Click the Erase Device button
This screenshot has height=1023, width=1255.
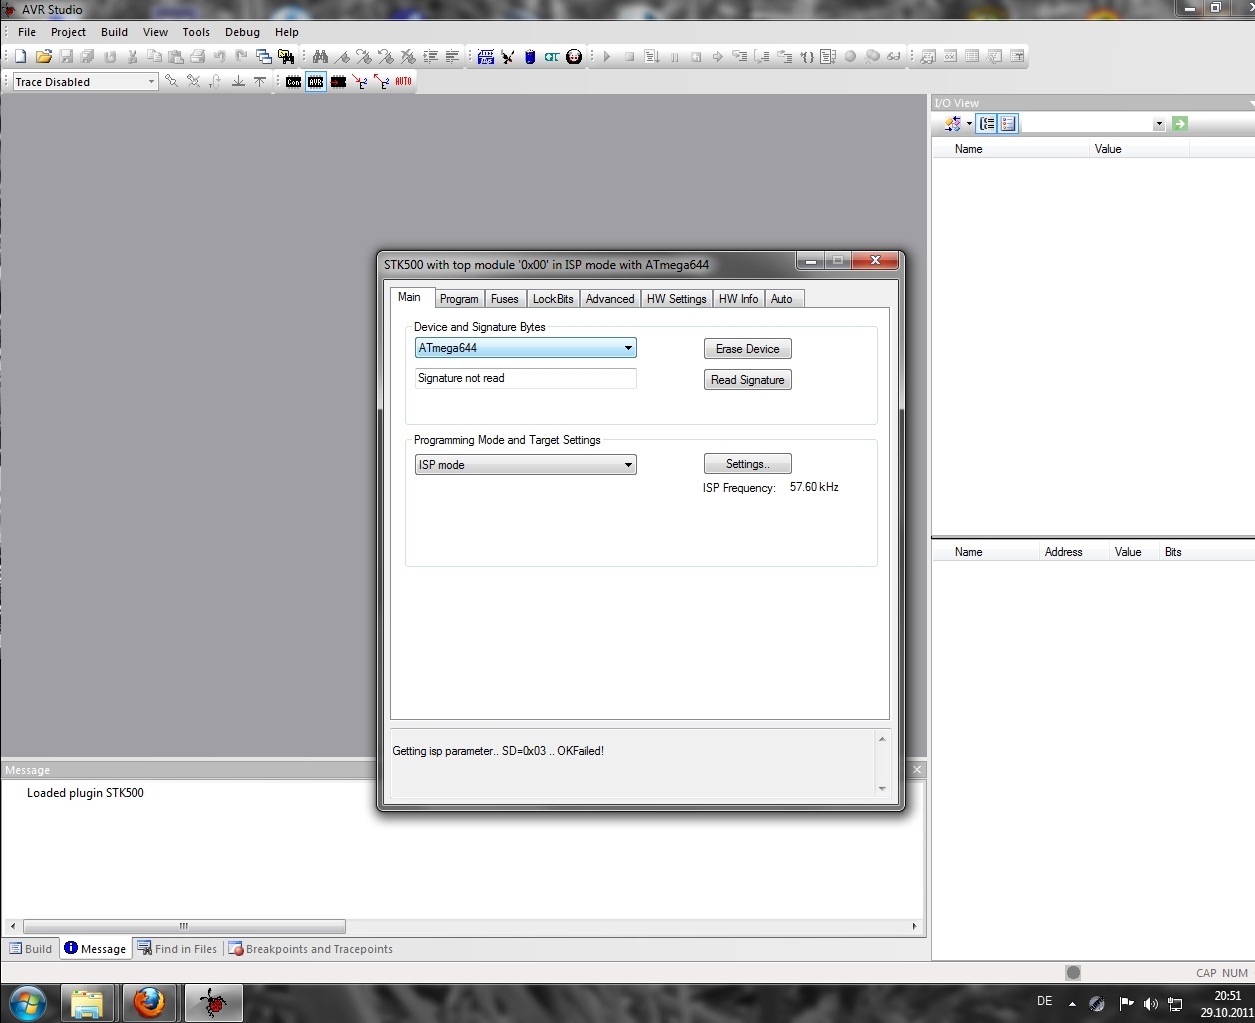click(x=747, y=349)
